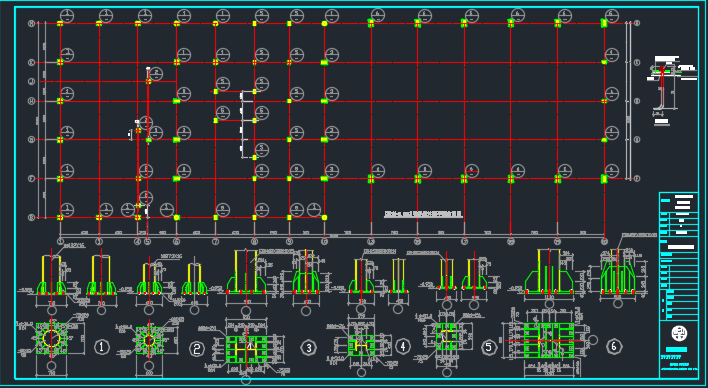Click the wide elevation detail with tall yellow column
The width and height of the screenshot is (708, 388).
pos(549,272)
